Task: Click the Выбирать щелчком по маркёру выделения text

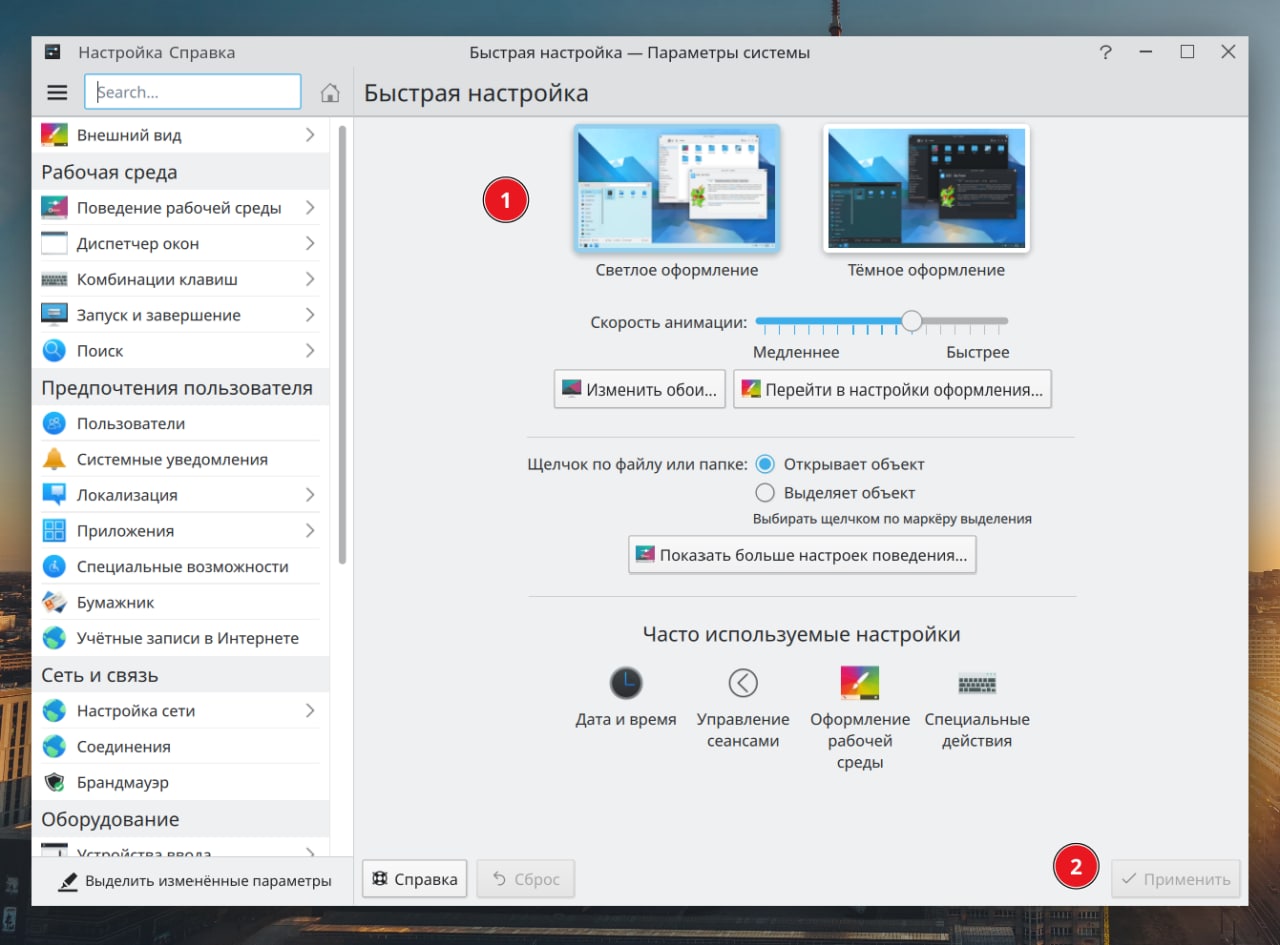Action: pos(892,519)
